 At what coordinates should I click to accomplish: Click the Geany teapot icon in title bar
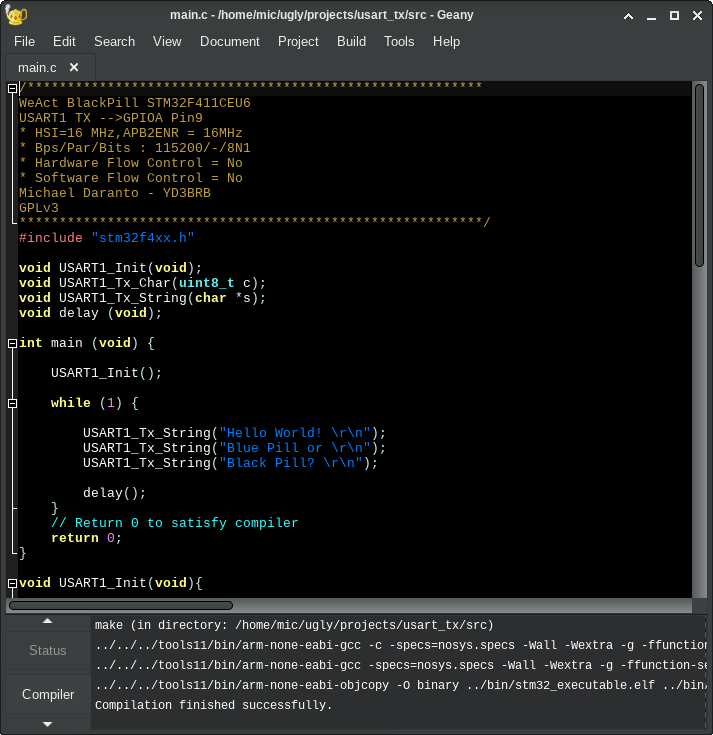[17, 16]
